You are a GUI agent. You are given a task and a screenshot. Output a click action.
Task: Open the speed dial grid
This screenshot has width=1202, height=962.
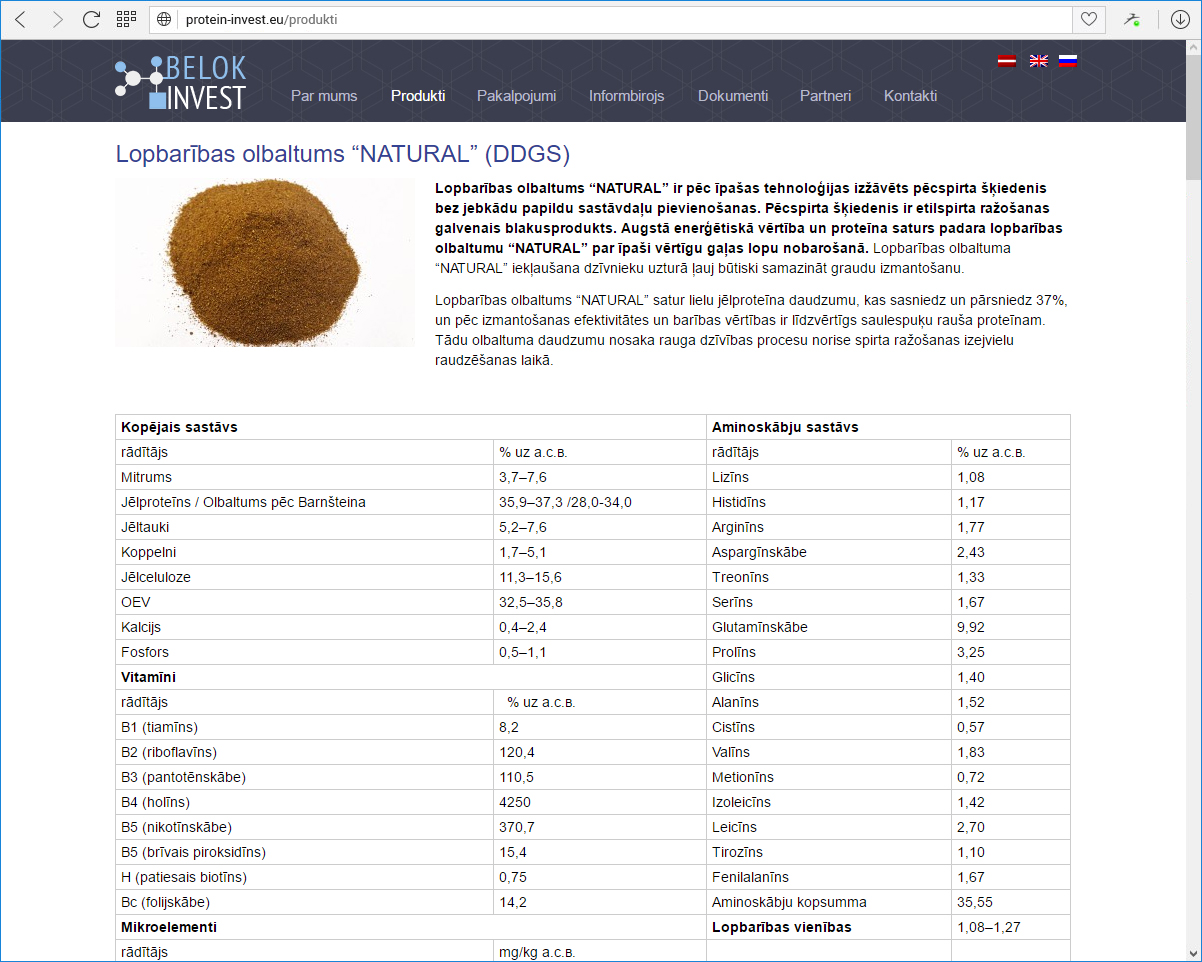126,19
